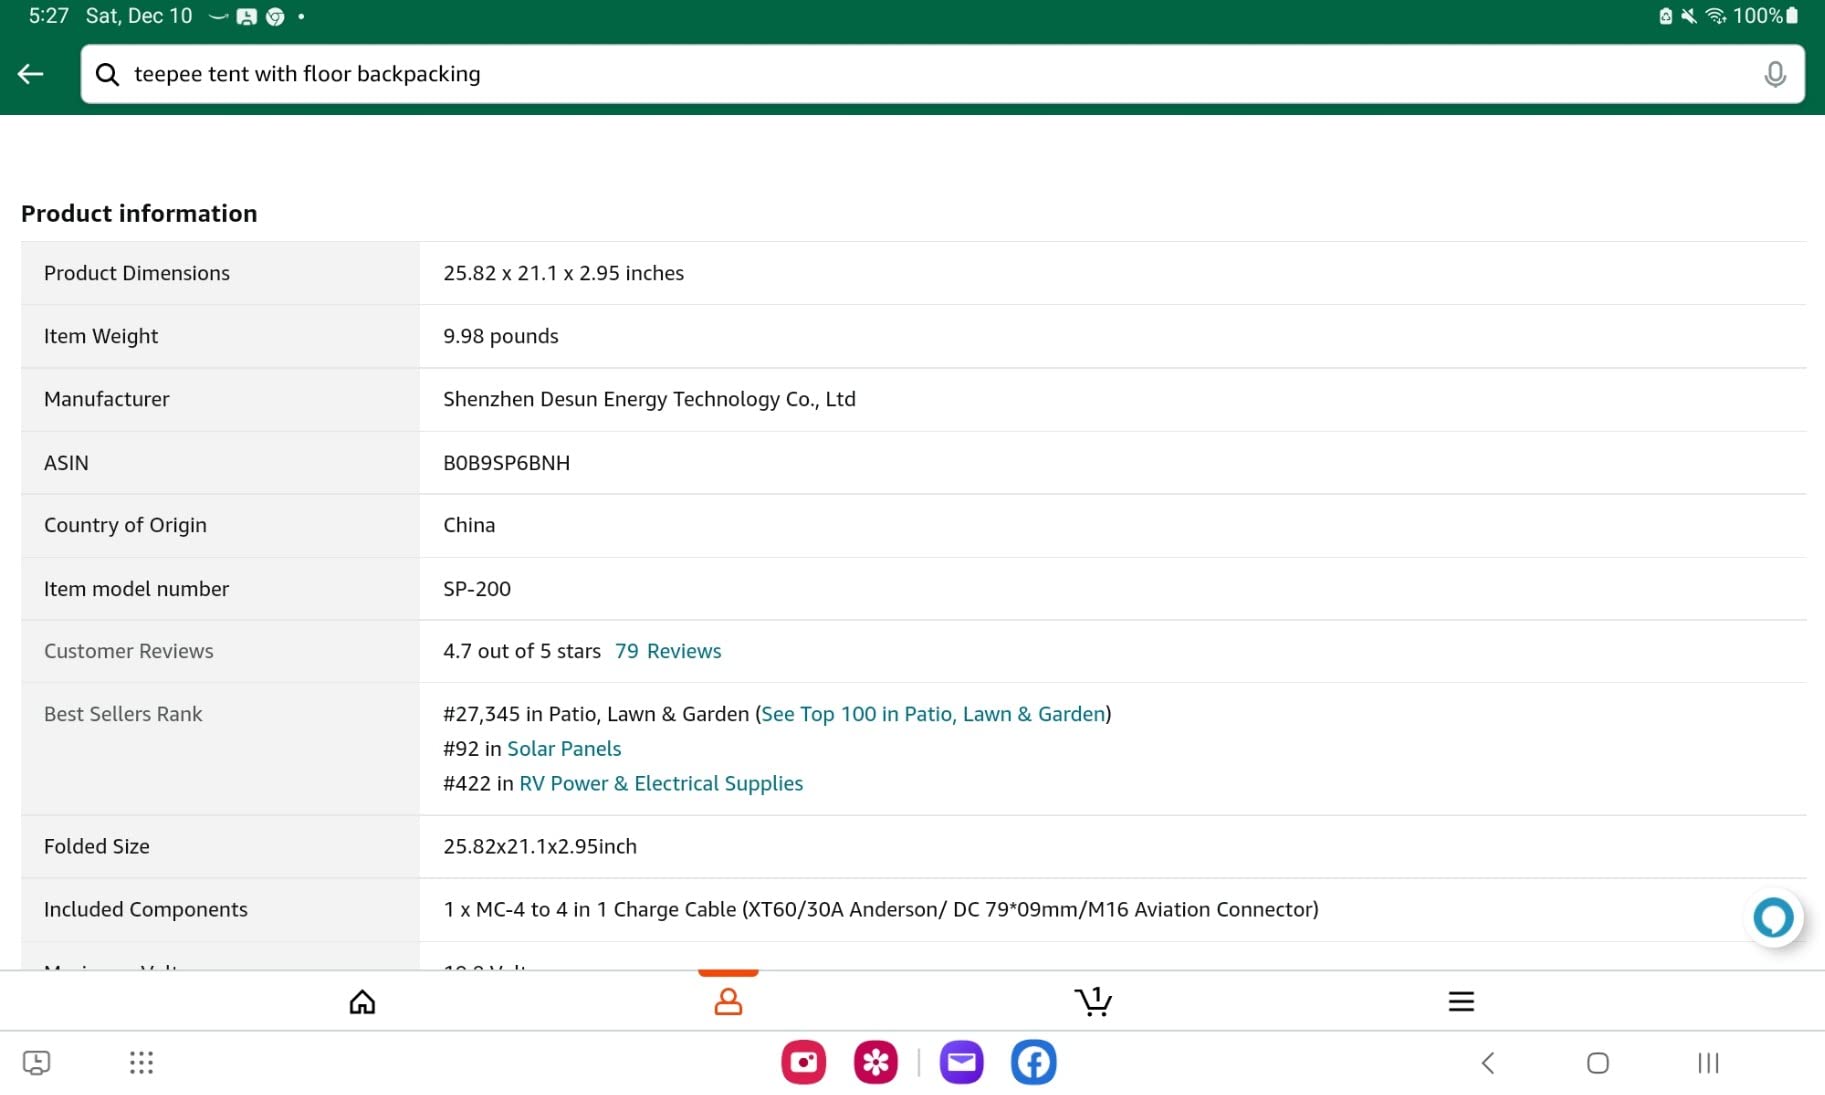This screenshot has height=1095, width=1825.
Task: Open the hamburger menu tab
Action: click(x=1461, y=1002)
